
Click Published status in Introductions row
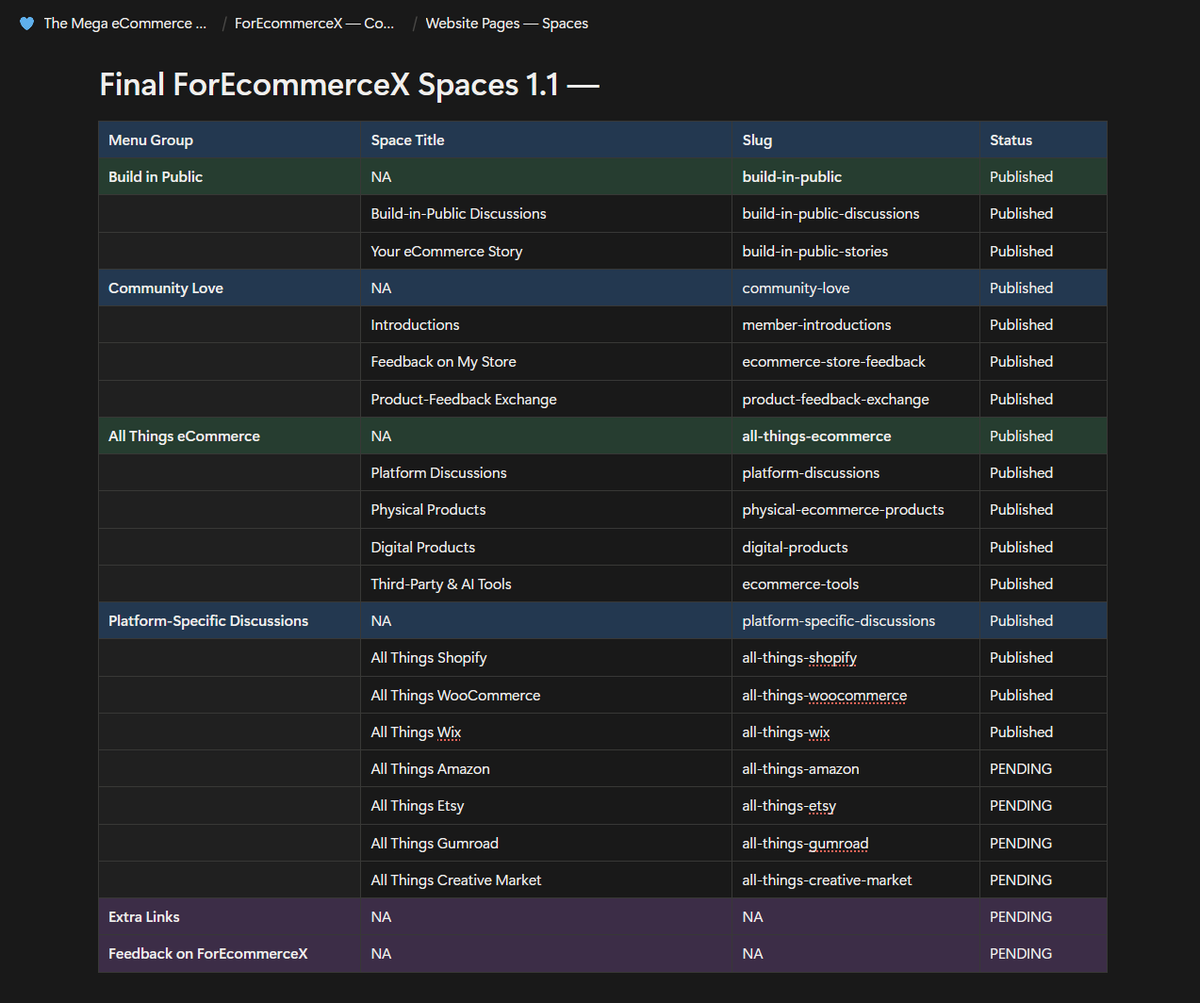[1043, 325]
